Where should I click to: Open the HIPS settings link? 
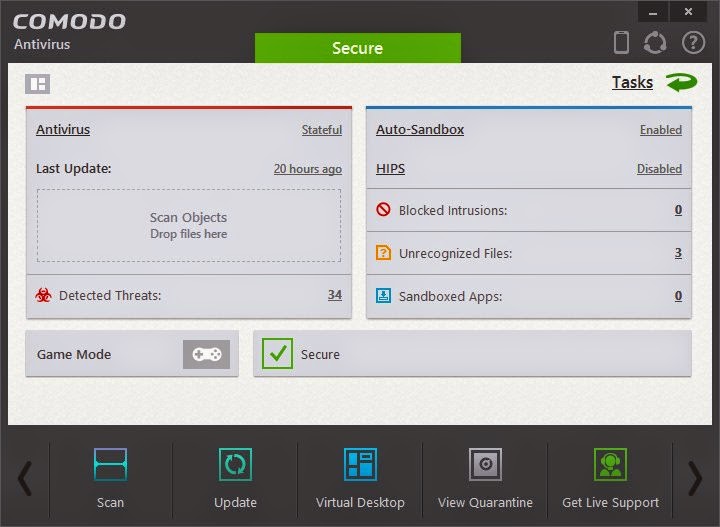[x=390, y=168]
